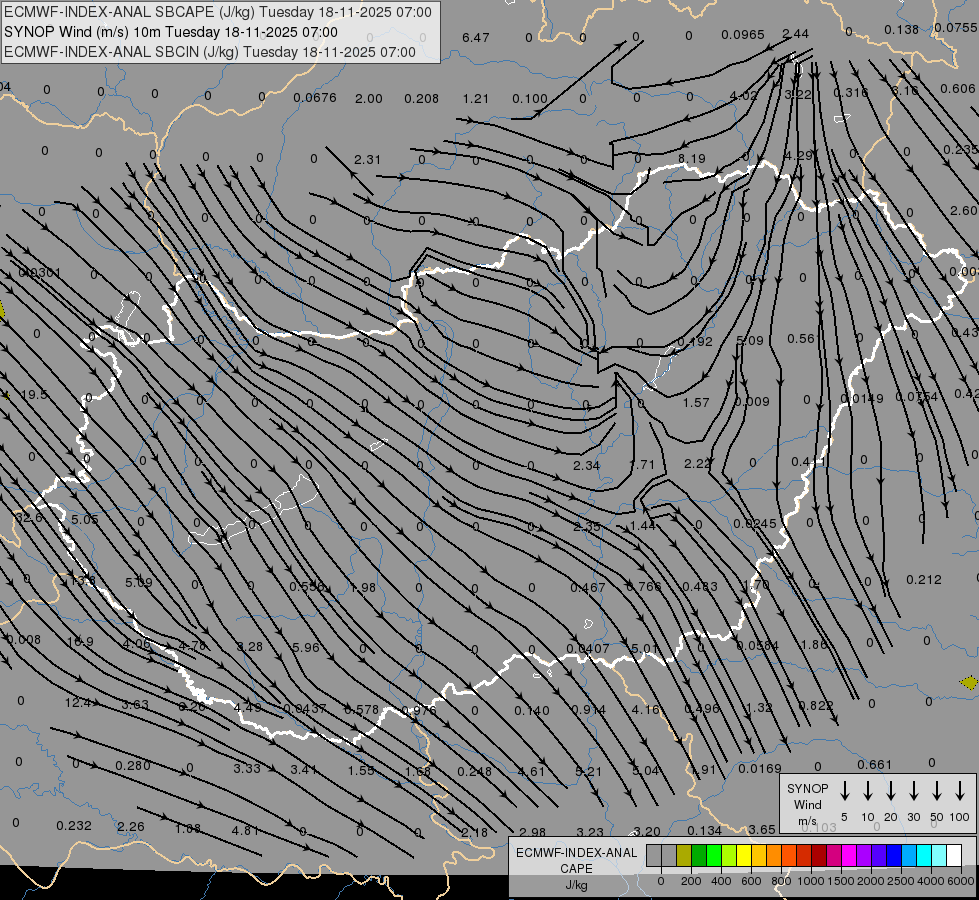Image resolution: width=979 pixels, height=900 pixels.
Task: Click the 6.47 value near top
Action: [x=476, y=37]
